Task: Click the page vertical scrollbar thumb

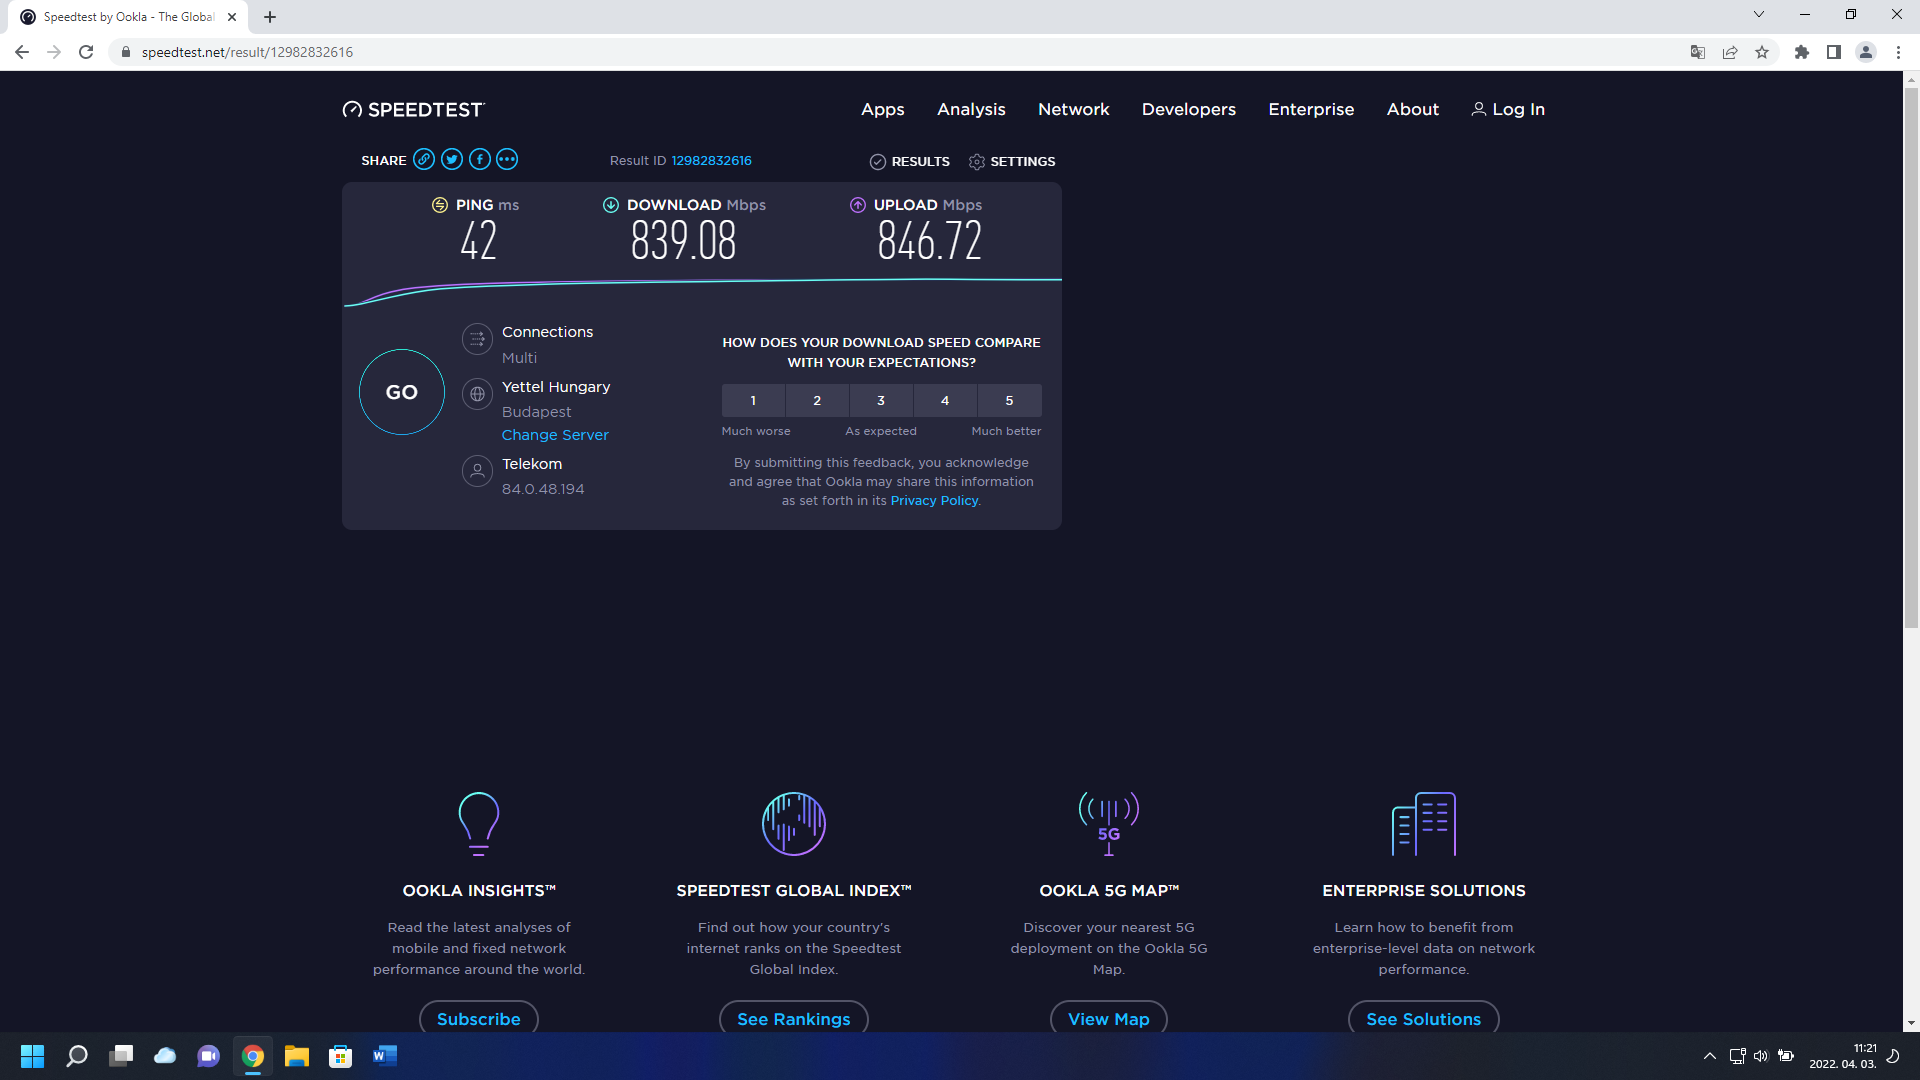Action: pos(1911,358)
